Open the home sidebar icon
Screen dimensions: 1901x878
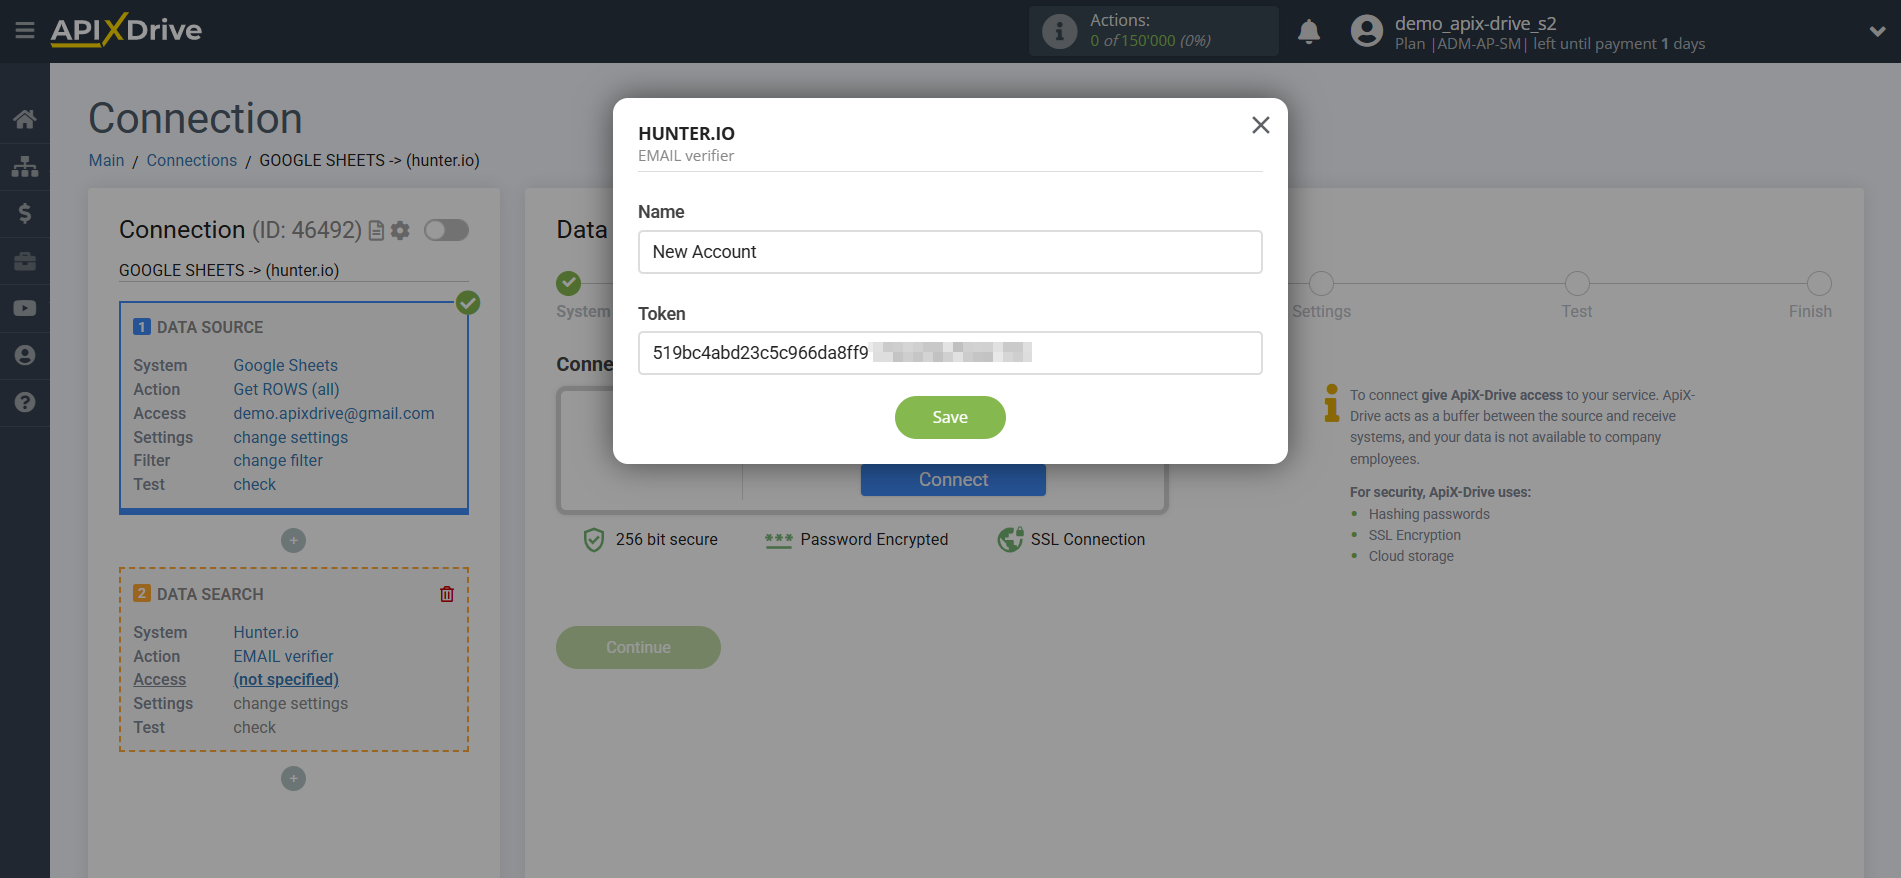(25, 119)
